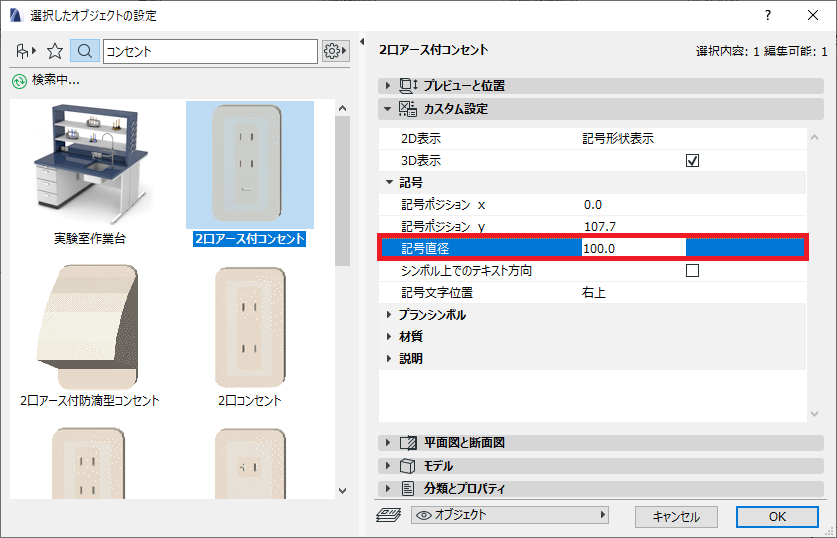The width and height of the screenshot is (837, 538).
Task: Click the searching status refresh icon
Action: coord(19,81)
